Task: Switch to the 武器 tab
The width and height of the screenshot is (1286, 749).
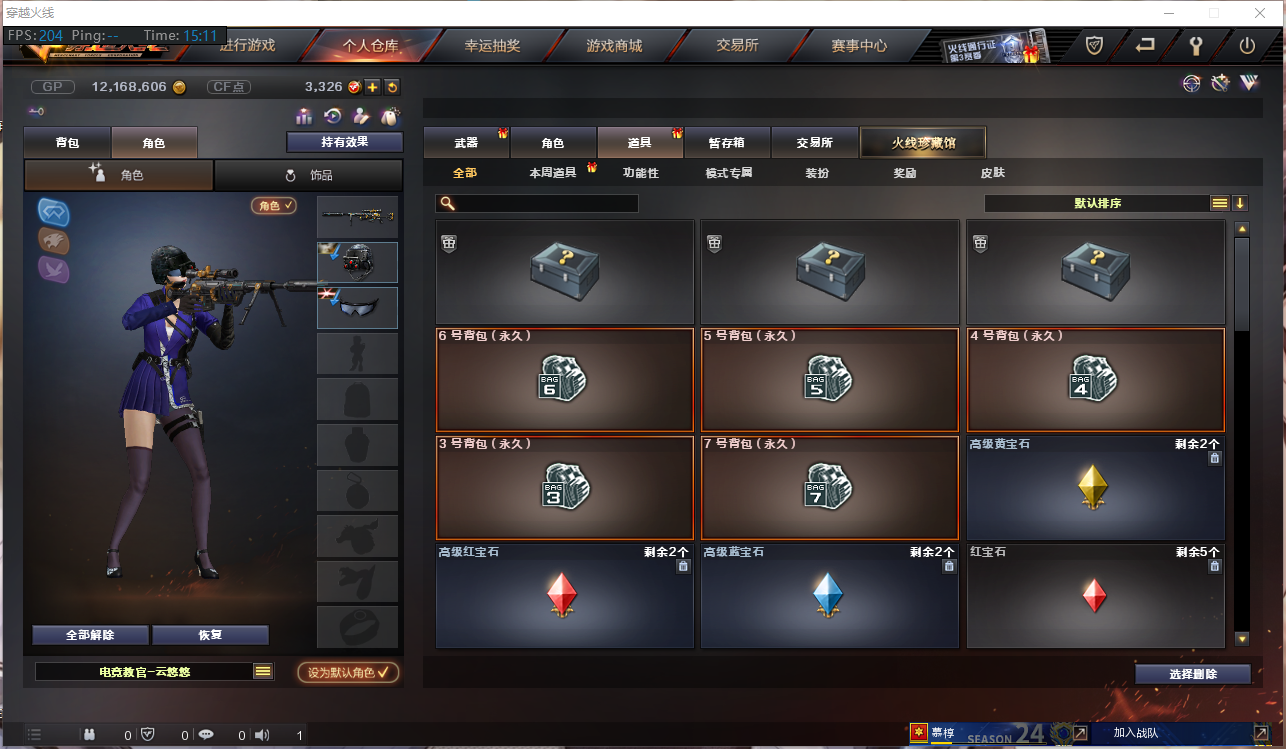Action: pyautogui.click(x=466, y=143)
